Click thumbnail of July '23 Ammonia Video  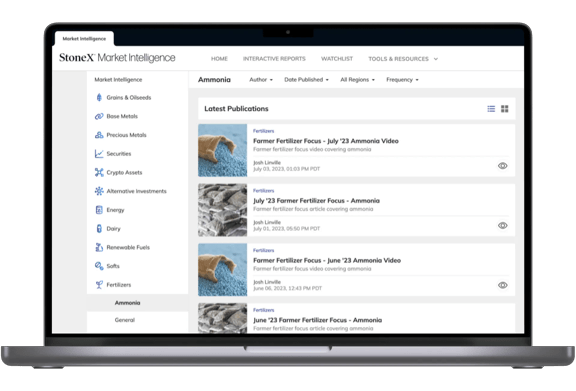pyautogui.click(x=223, y=150)
